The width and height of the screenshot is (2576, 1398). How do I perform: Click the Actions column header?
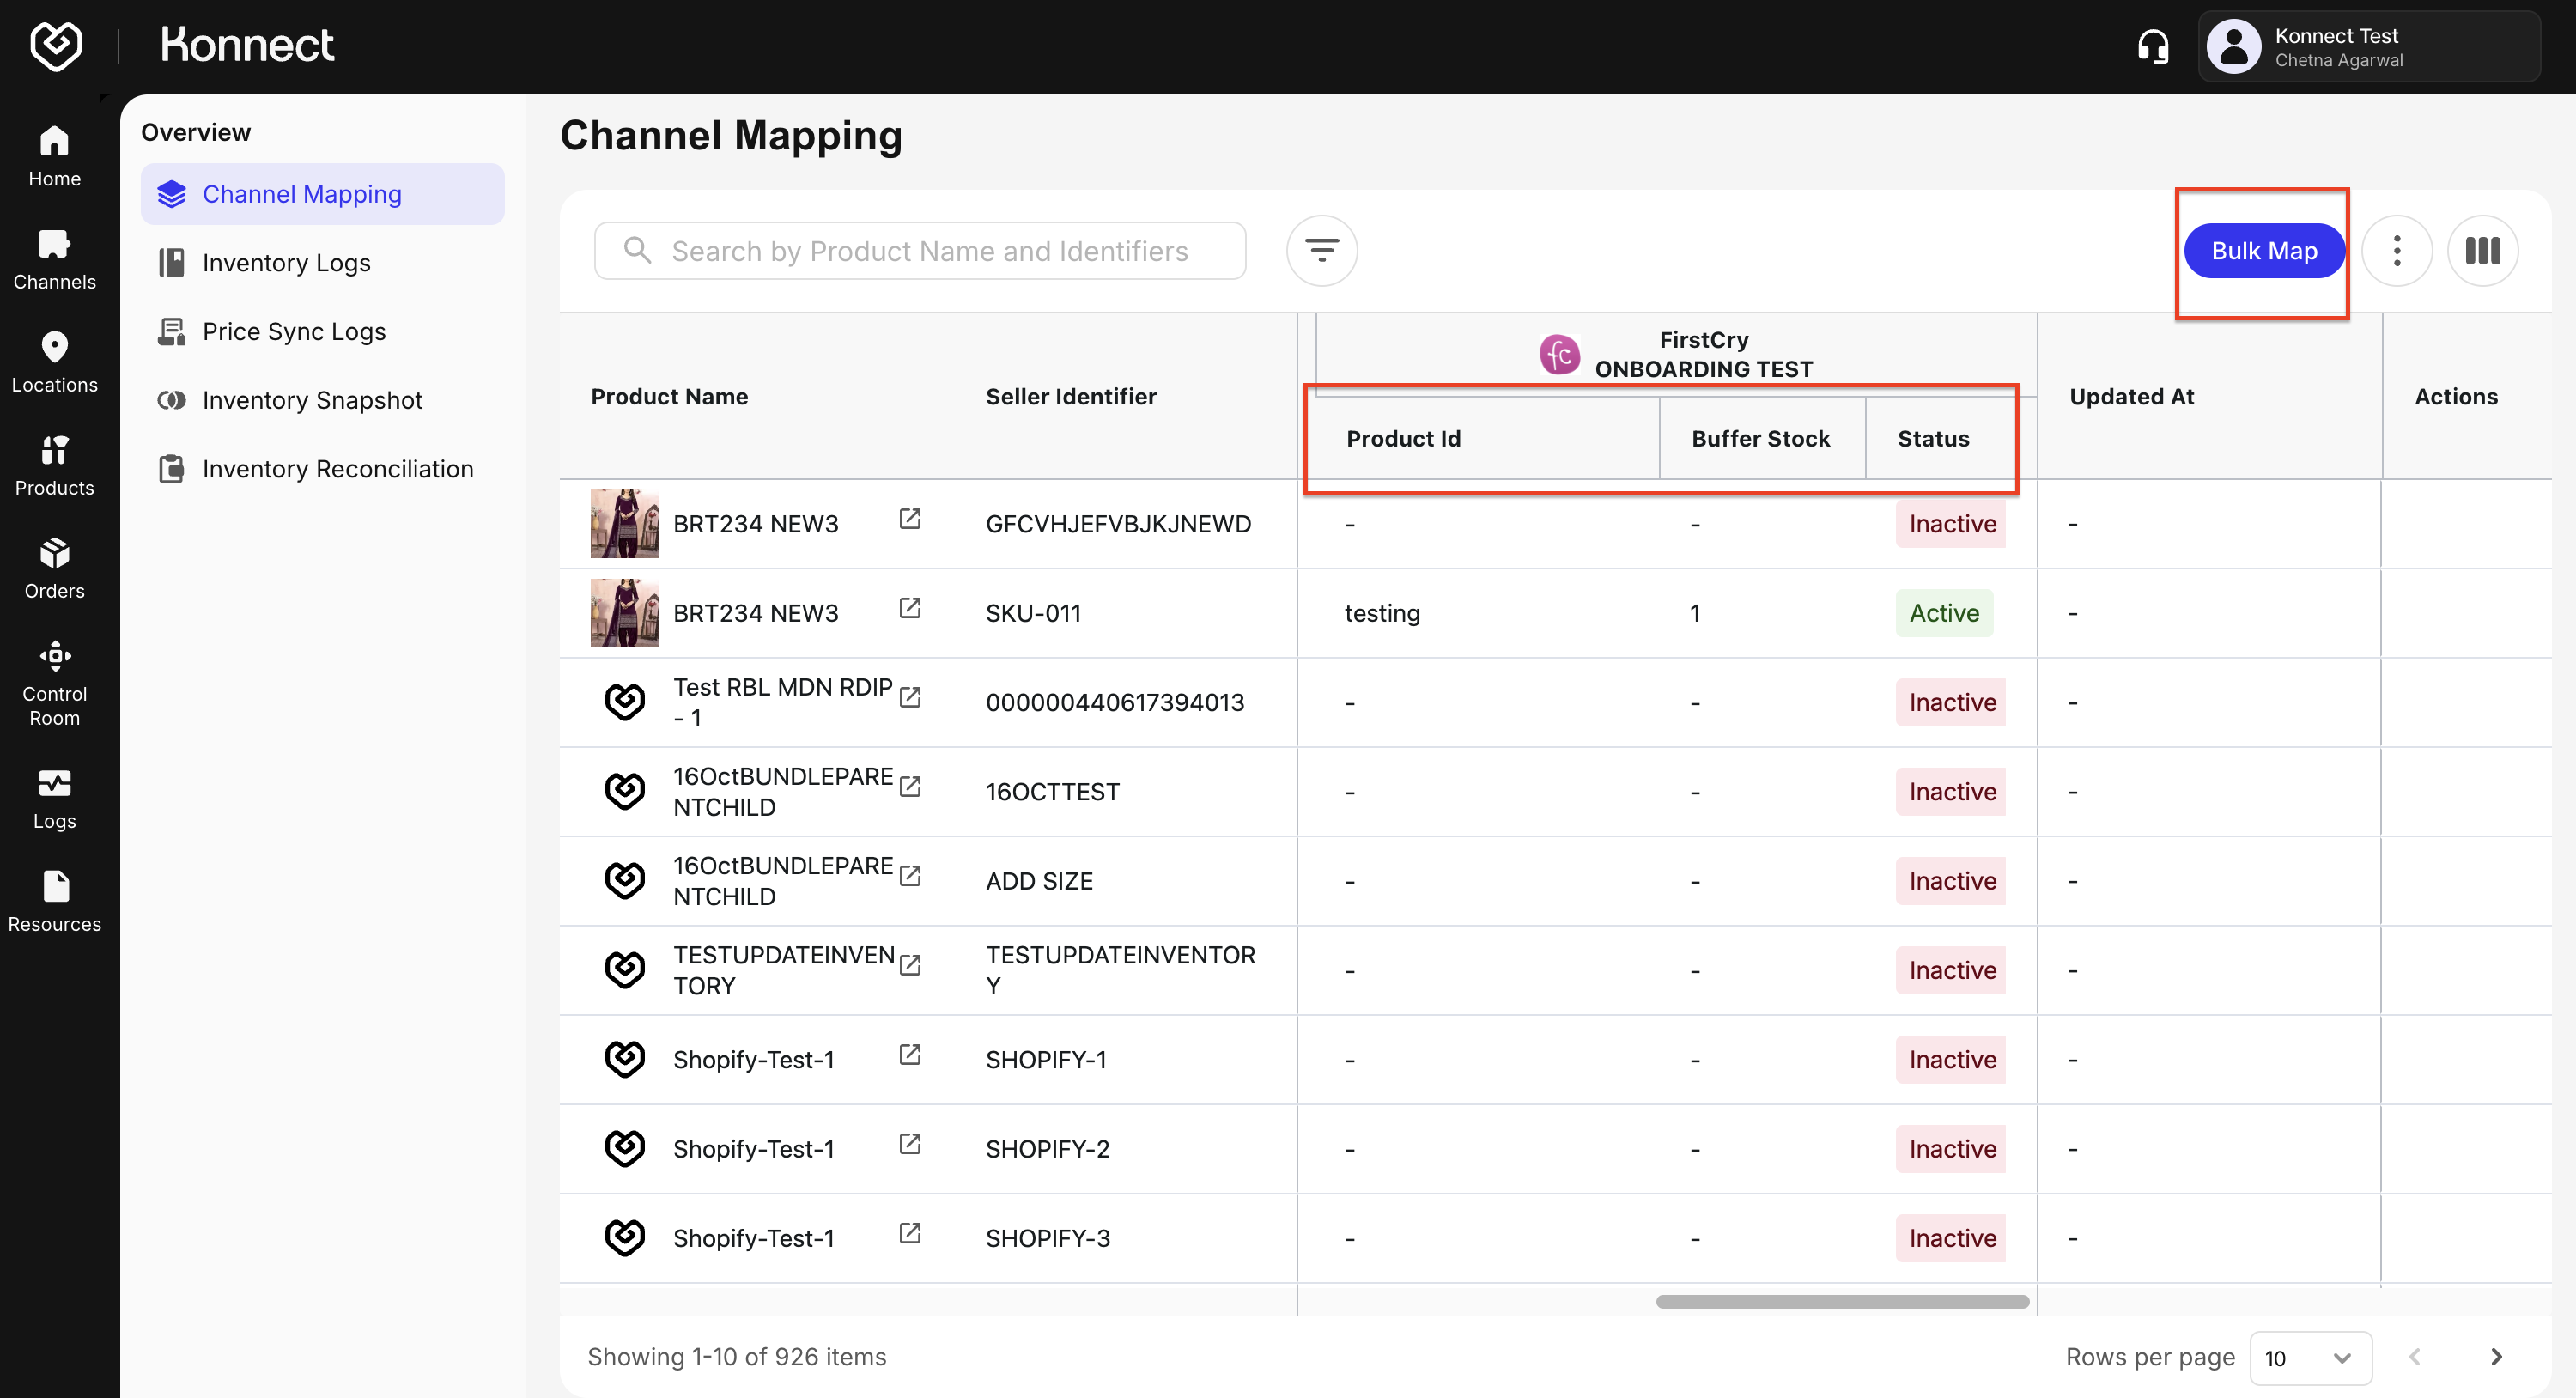[x=2455, y=396]
